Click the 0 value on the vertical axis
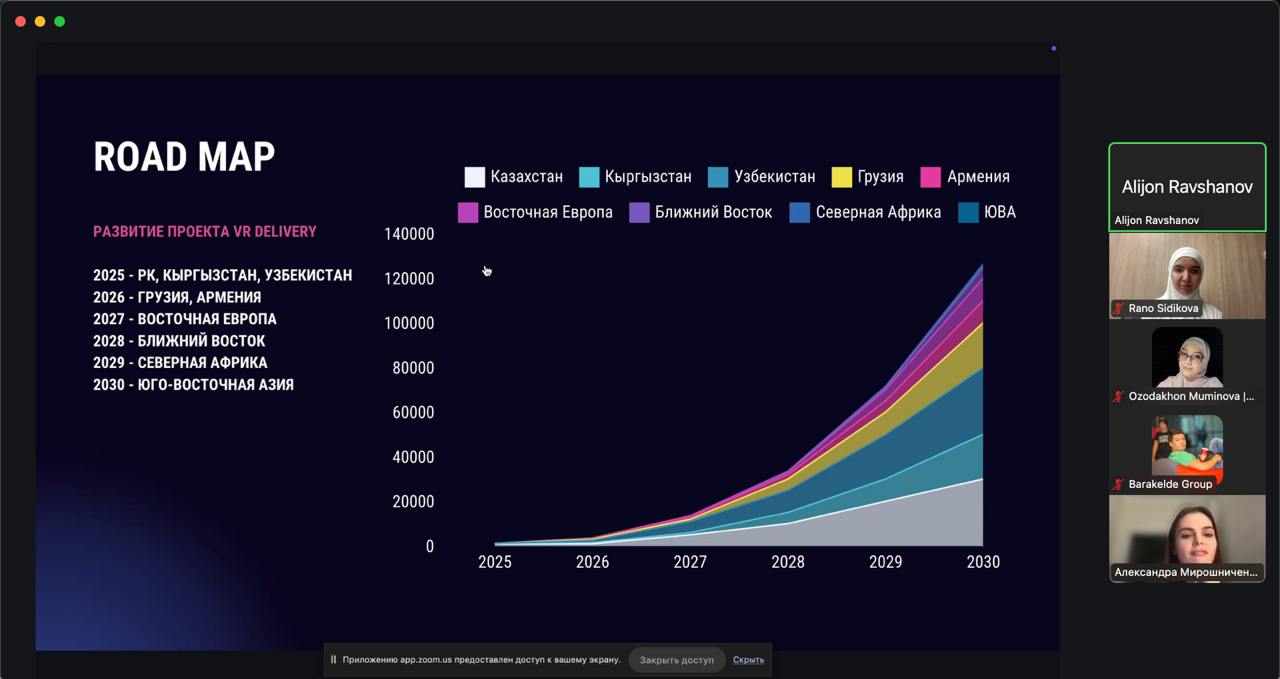The height and width of the screenshot is (679, 1280). [430, 546]
